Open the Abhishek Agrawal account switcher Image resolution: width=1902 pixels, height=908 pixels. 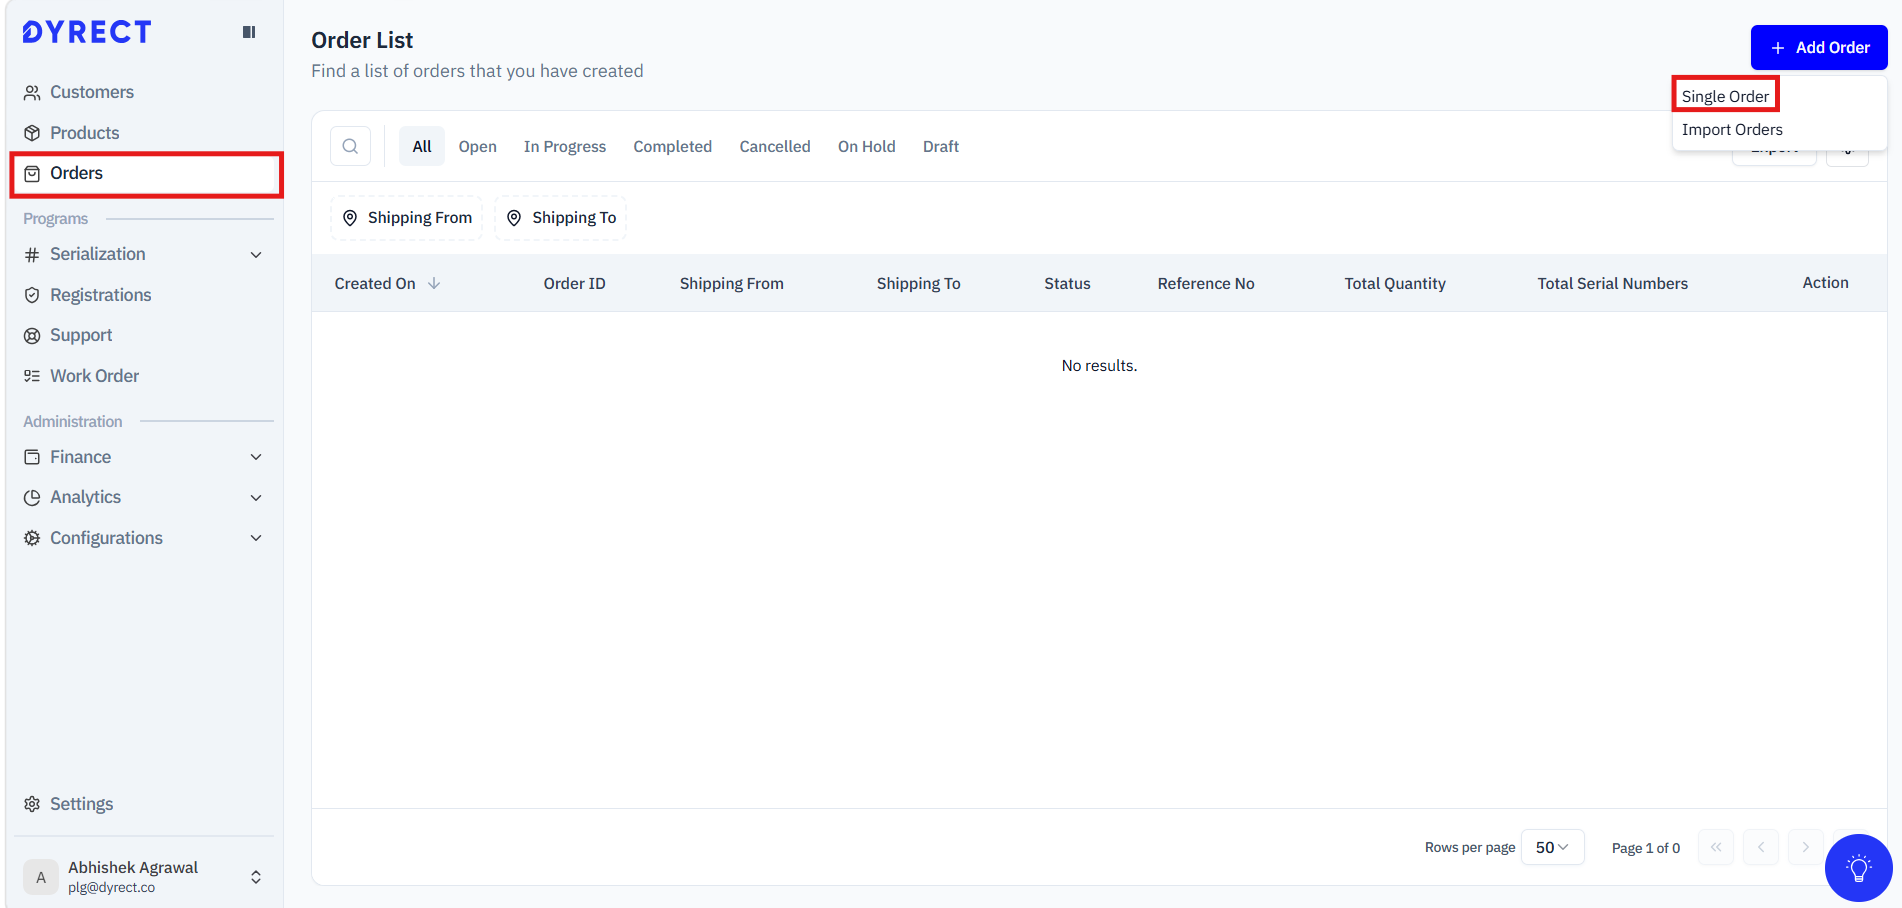145,877
